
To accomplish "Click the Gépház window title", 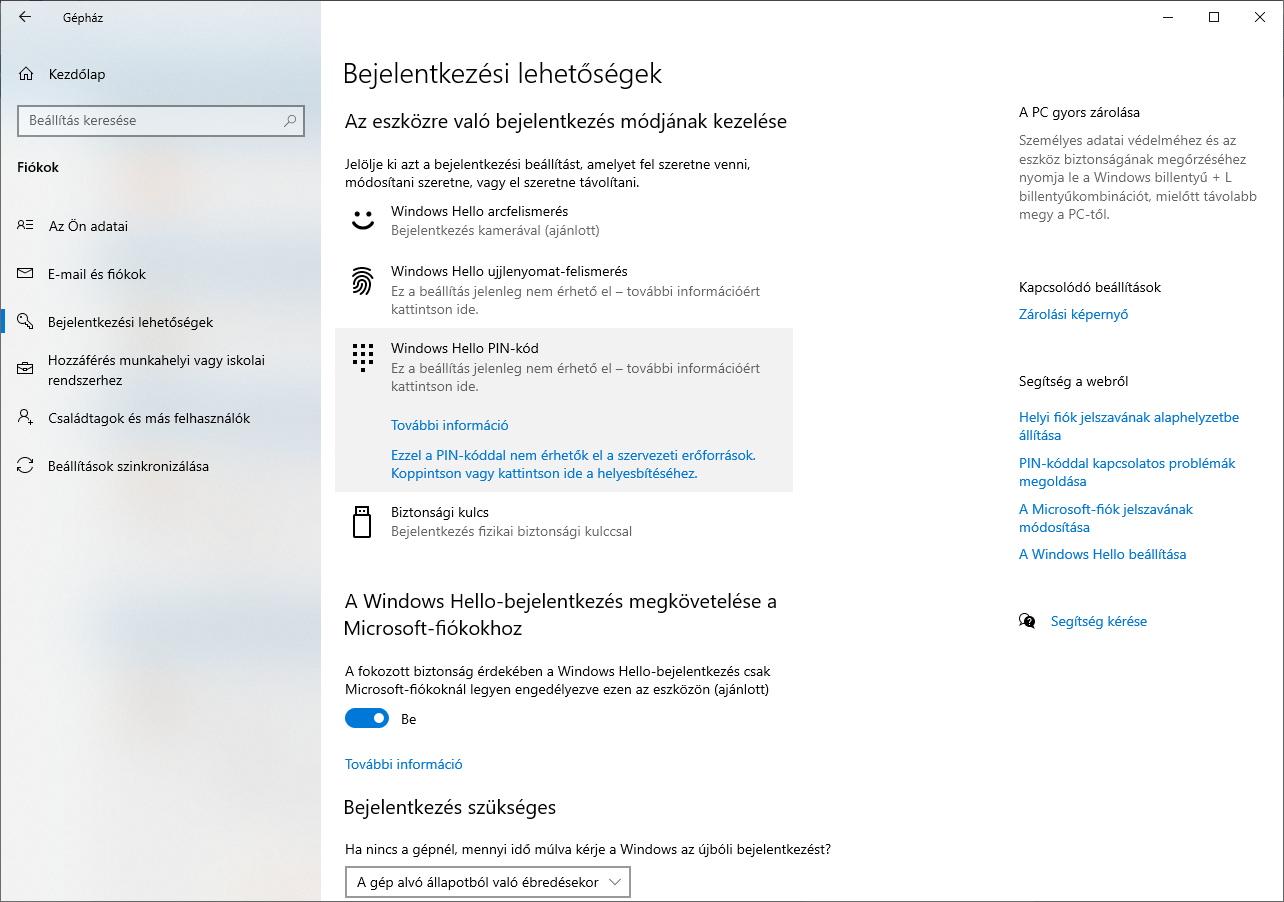I will pyautogui.click(x=83, y=18).
